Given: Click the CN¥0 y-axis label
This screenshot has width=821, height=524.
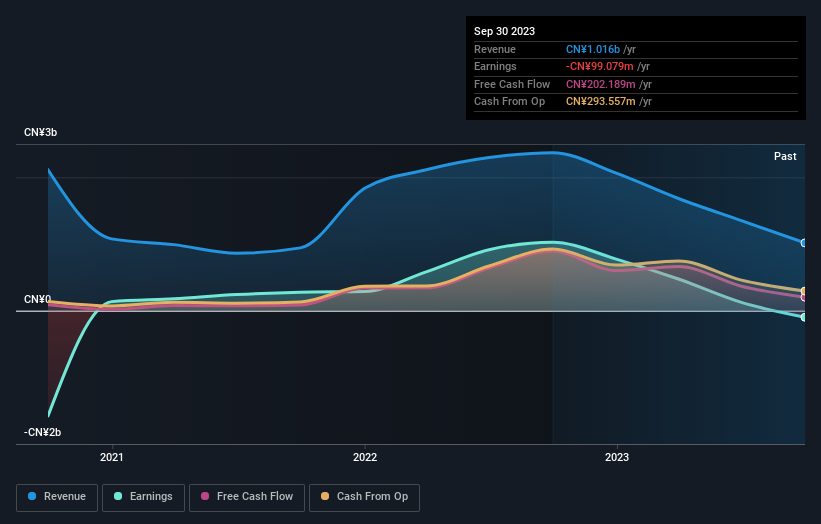Looking at the screenshot, I should click(x=37, y=299).
